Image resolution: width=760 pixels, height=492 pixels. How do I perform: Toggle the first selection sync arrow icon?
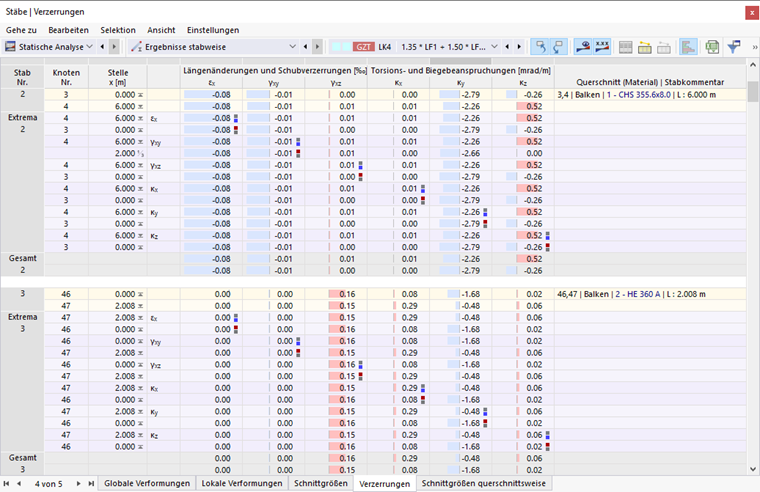click(x=540, y=47)
